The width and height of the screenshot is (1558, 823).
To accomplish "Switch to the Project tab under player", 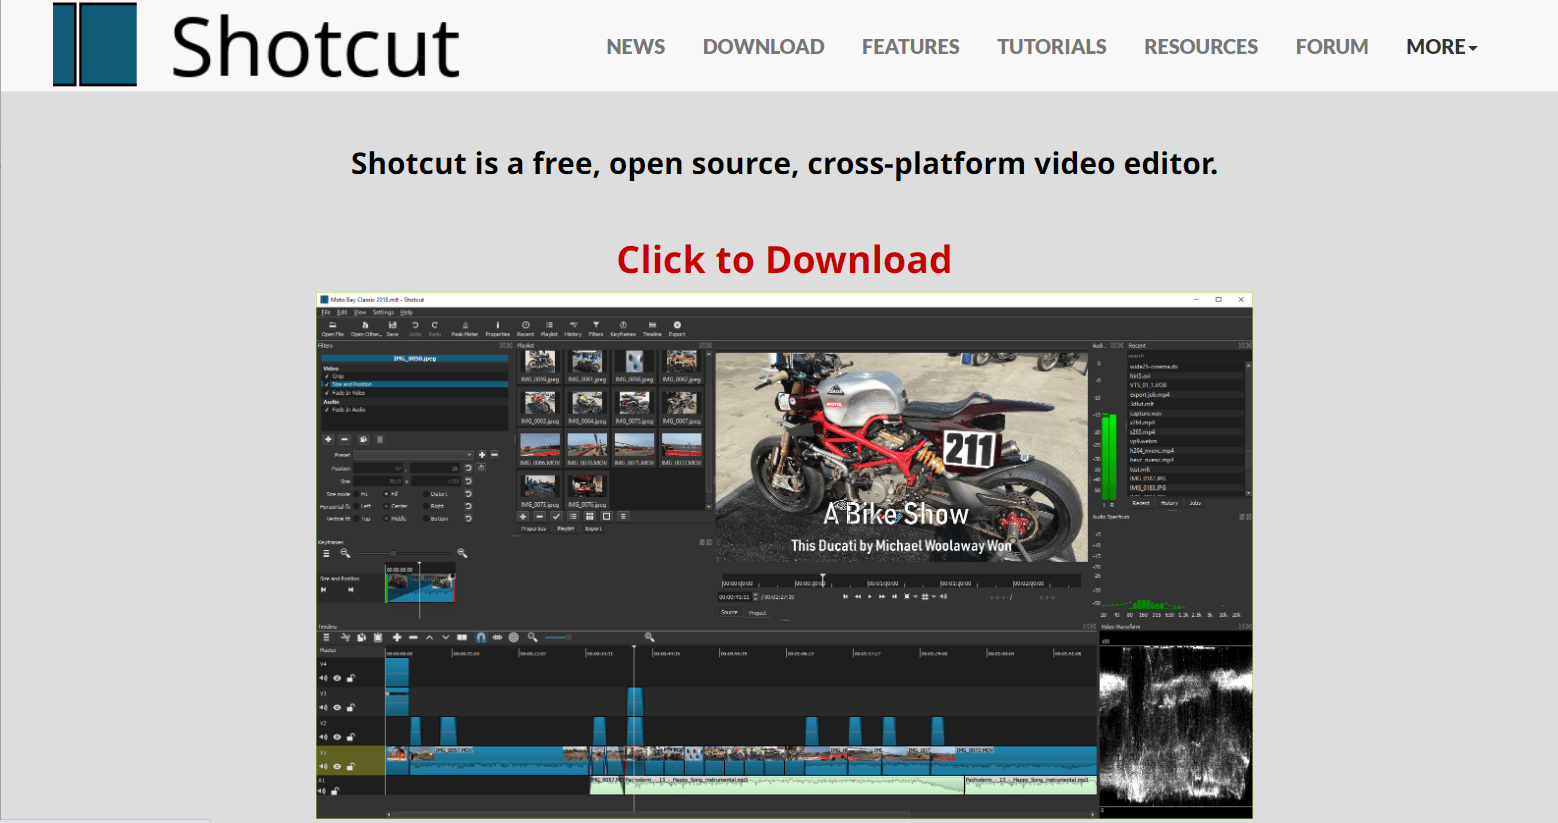I will tap(758, 613).
